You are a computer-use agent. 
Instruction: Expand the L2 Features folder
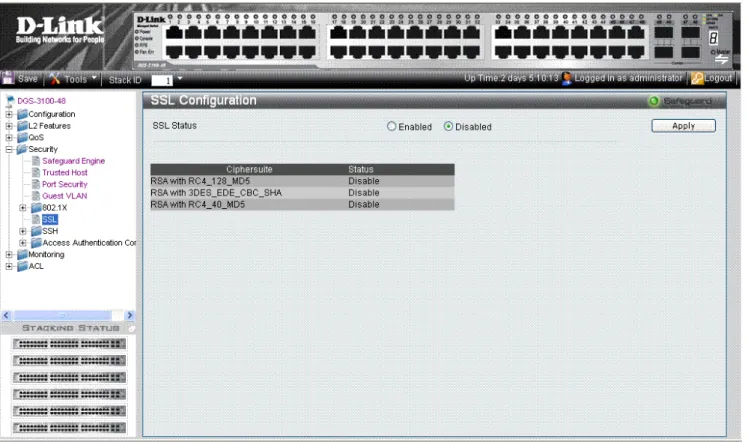click(9, 126)
